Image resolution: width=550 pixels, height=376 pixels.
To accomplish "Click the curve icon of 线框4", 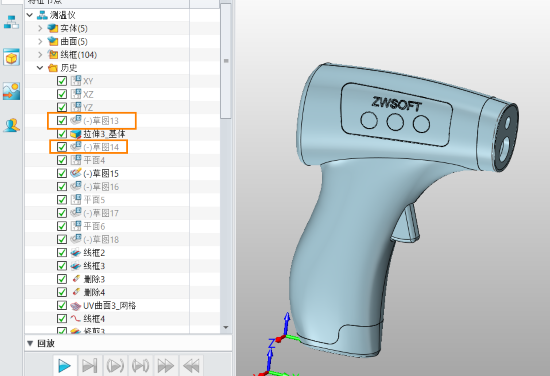I will (75, 318).
